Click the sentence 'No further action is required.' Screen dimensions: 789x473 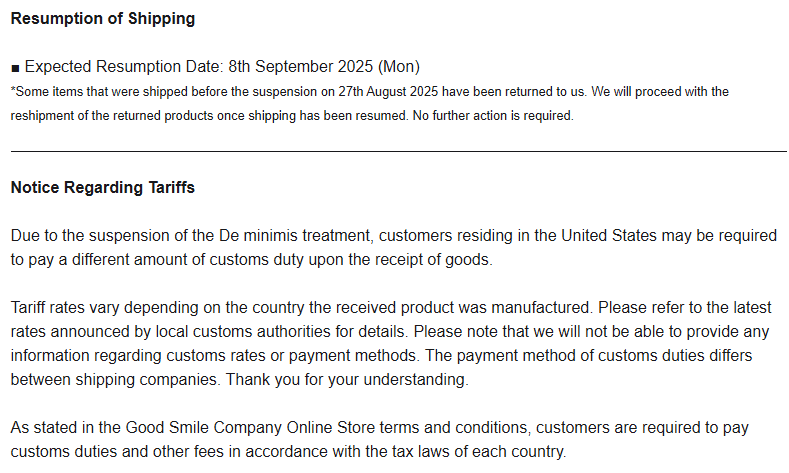tap(493, 116)
